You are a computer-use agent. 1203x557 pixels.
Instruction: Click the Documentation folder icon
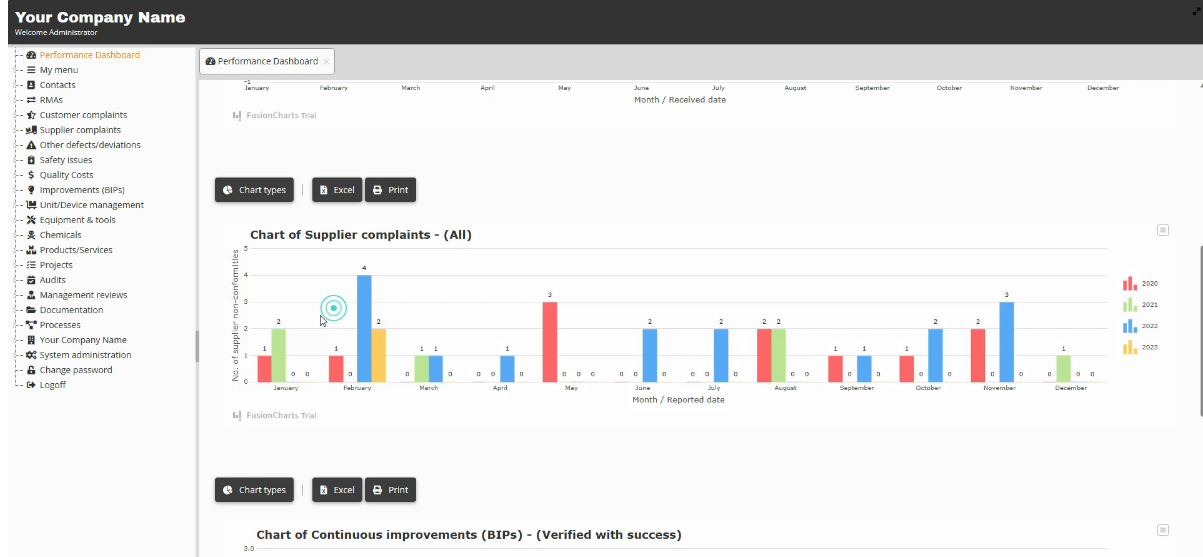tap(31, 310)
